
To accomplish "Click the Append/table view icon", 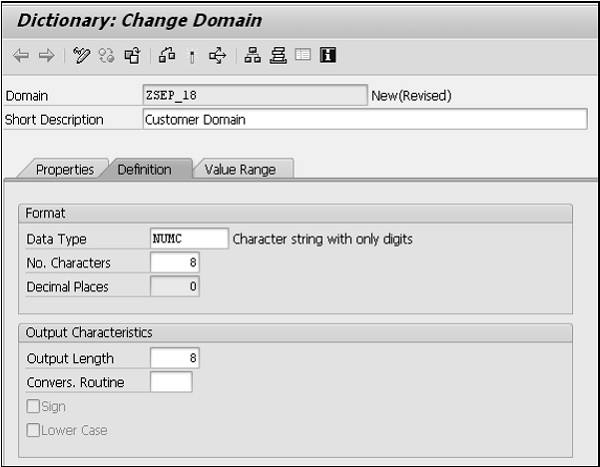I will tap(303, 55).
